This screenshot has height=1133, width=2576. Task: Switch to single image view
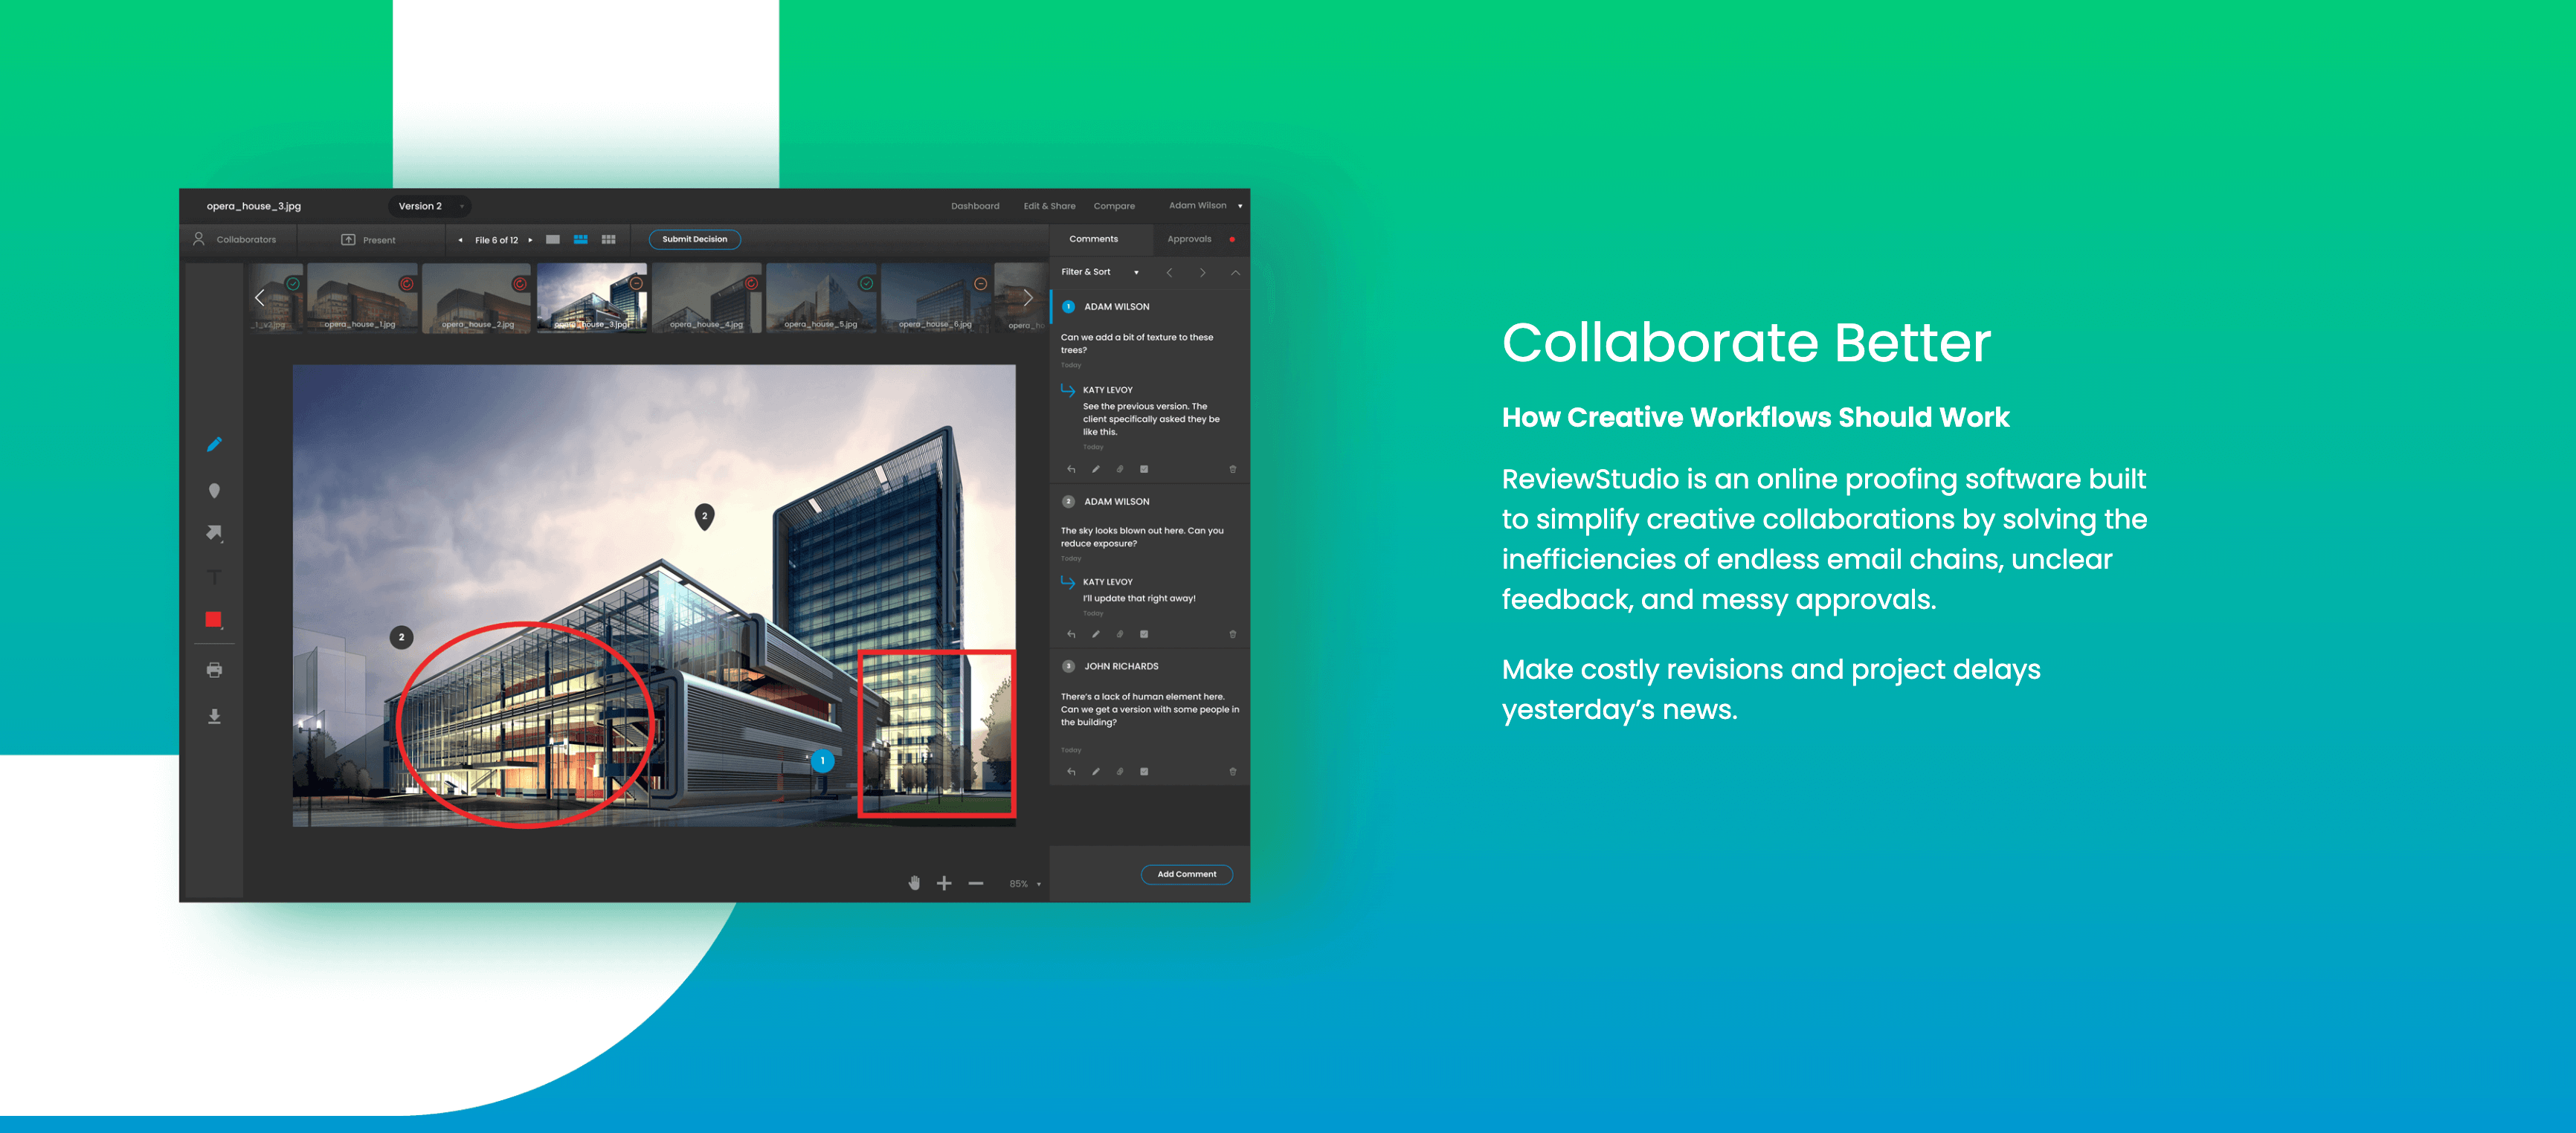pyautogui.click(x=553, y=239)
